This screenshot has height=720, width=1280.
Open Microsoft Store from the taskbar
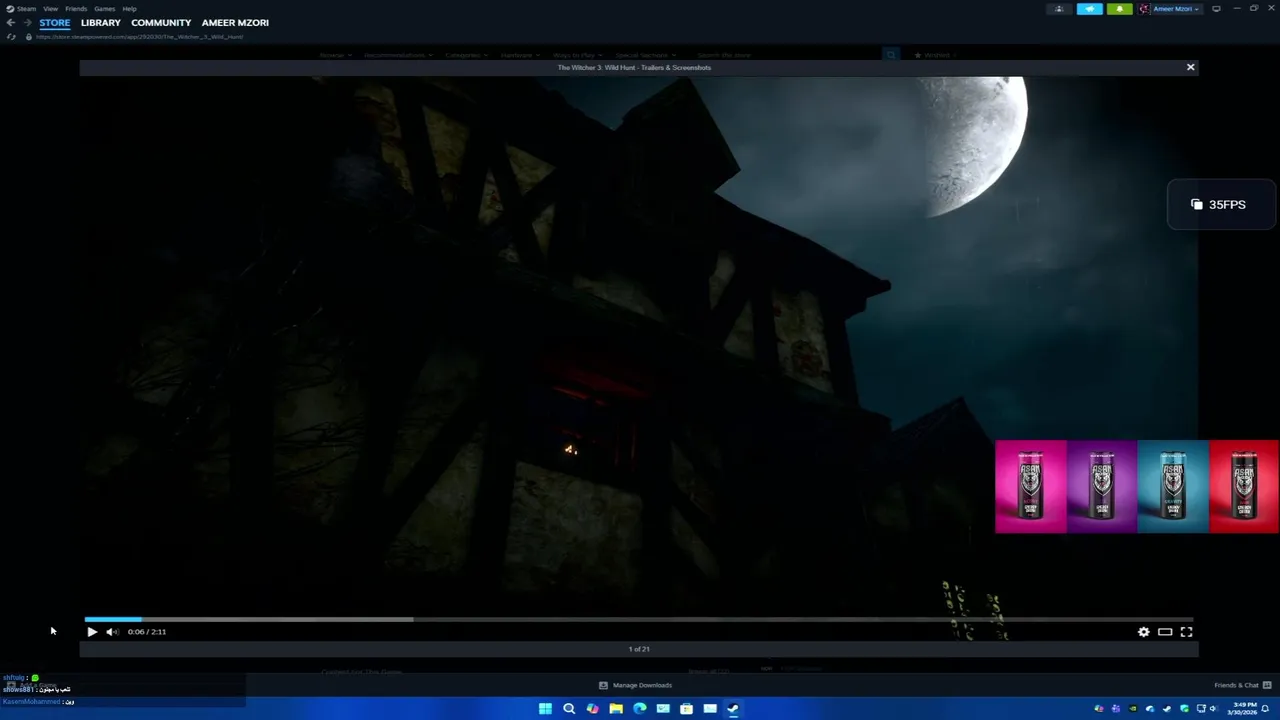coord(686,708)
